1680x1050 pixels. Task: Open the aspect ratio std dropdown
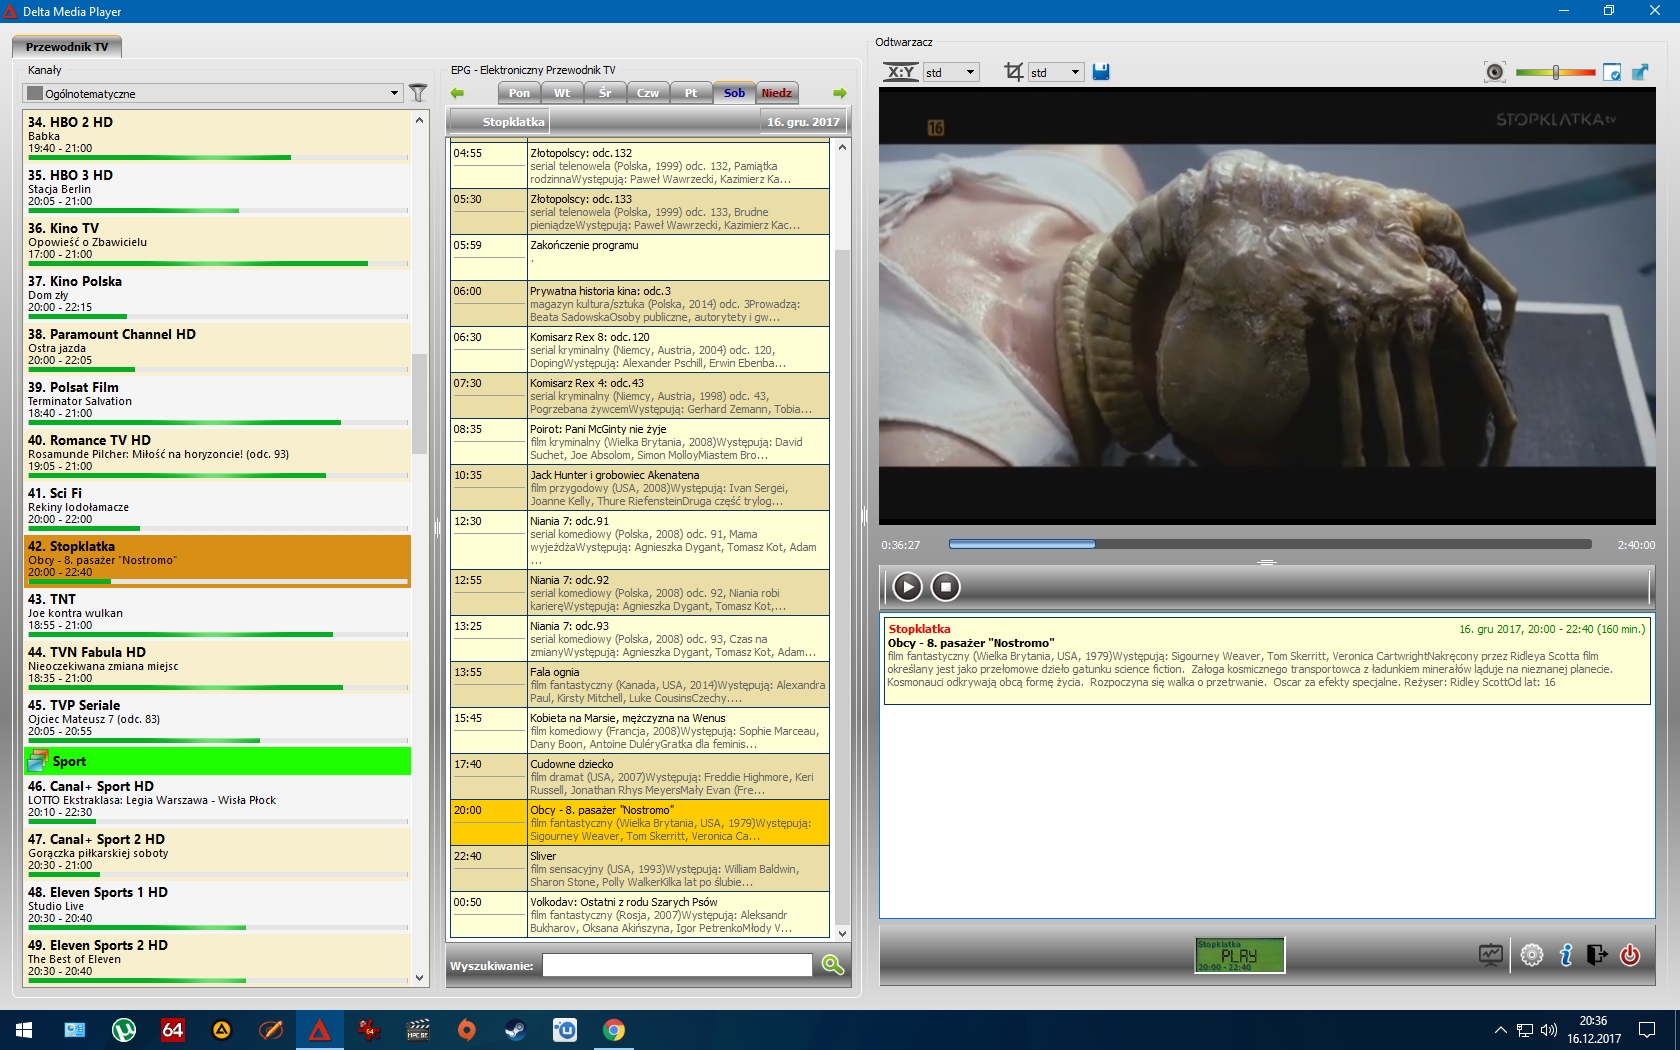[950, 72]
